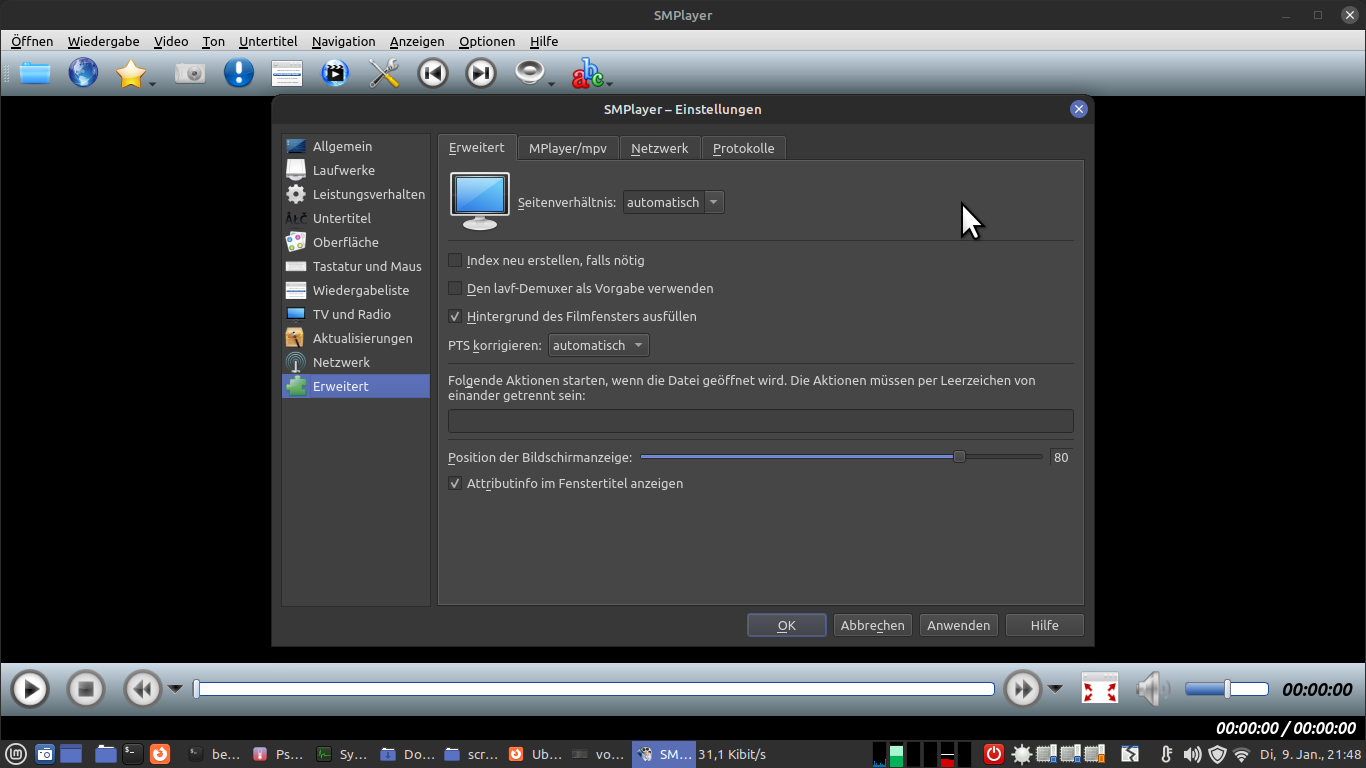1366x768 pixels.
Task: Open Untertitel settings section
Action: (x=356, y=218)
